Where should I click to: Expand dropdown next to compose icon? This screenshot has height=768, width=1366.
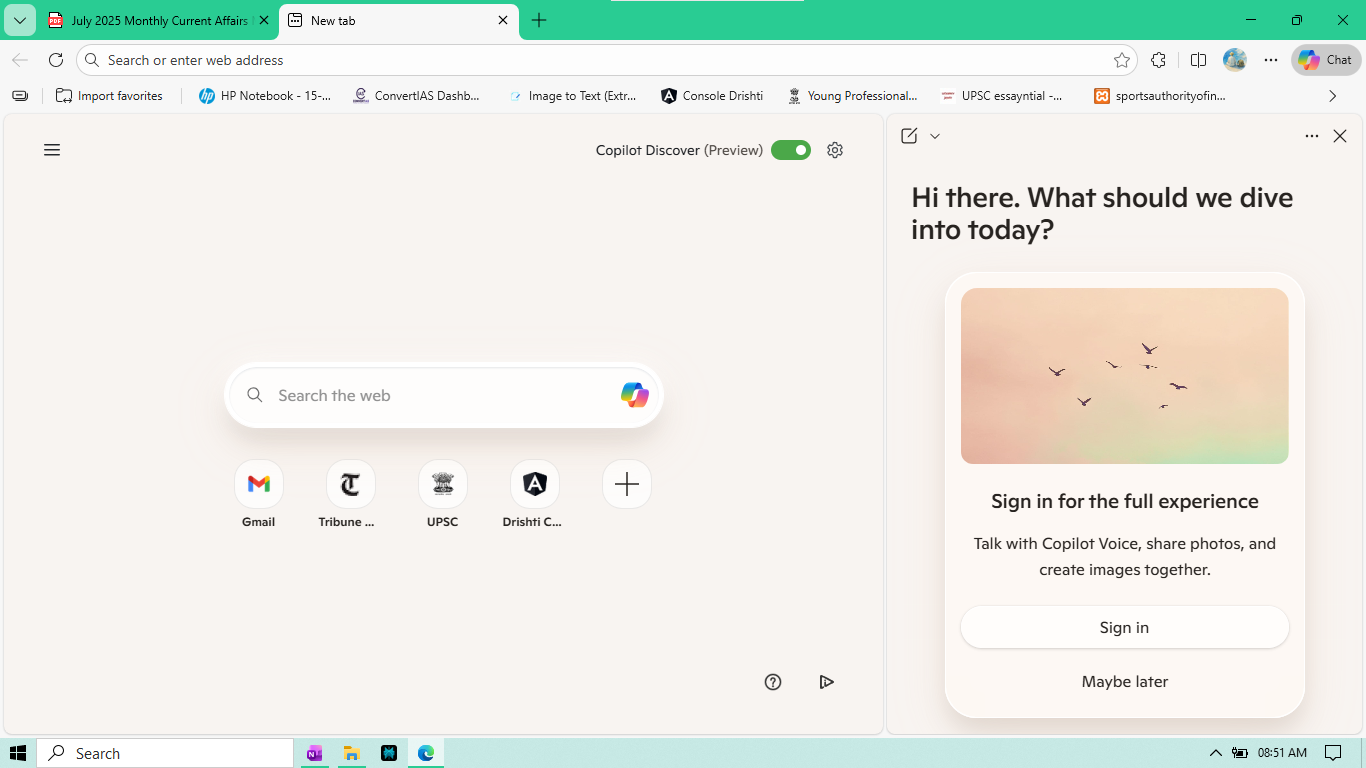[x=935, y=136]
